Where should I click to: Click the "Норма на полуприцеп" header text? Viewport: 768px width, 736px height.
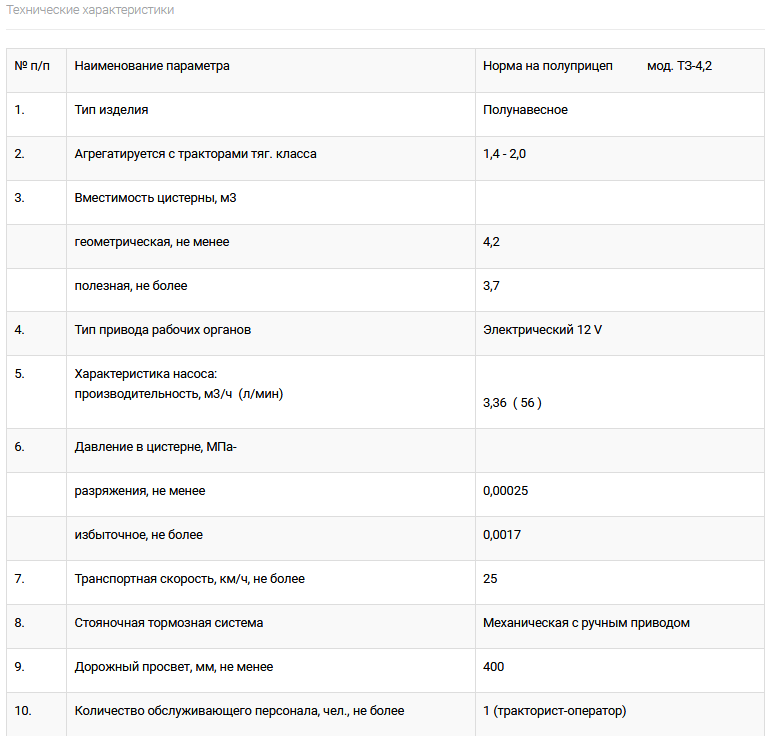tap(547, 66)
